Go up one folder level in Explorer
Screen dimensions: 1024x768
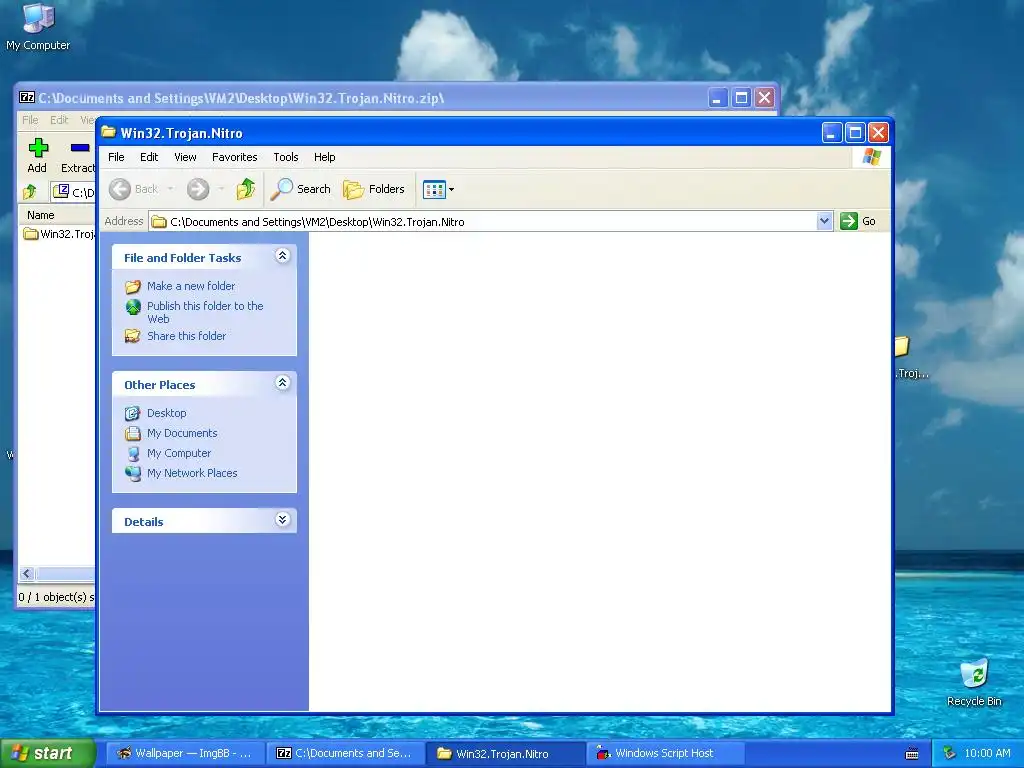point(246,189)
